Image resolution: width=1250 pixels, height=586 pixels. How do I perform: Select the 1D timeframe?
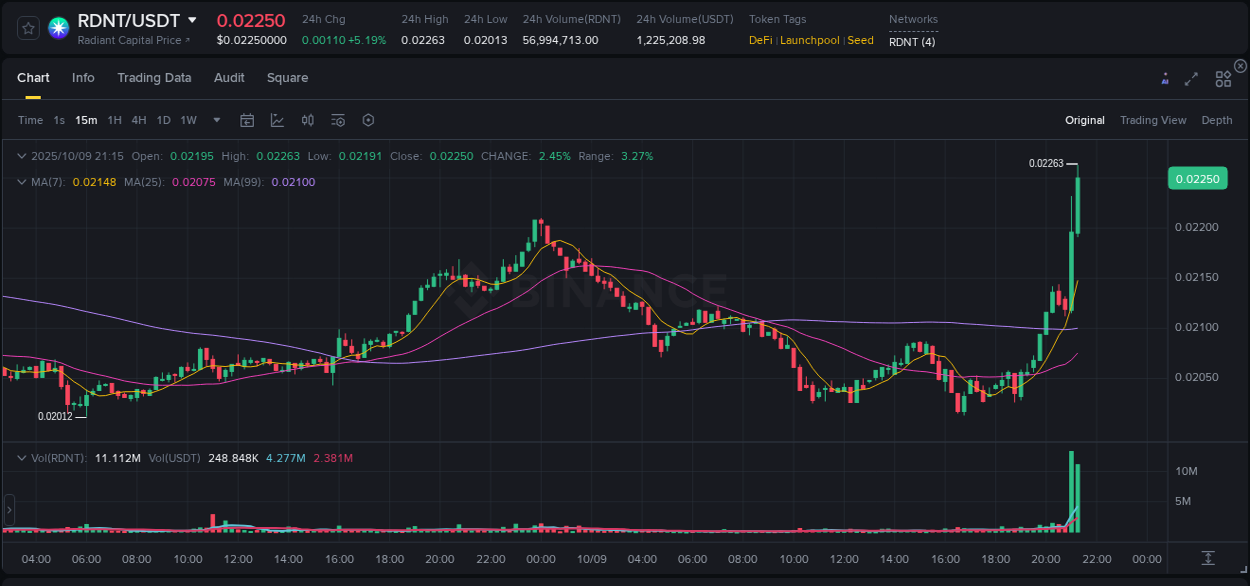pyautogui.click(x=163, y=120)
